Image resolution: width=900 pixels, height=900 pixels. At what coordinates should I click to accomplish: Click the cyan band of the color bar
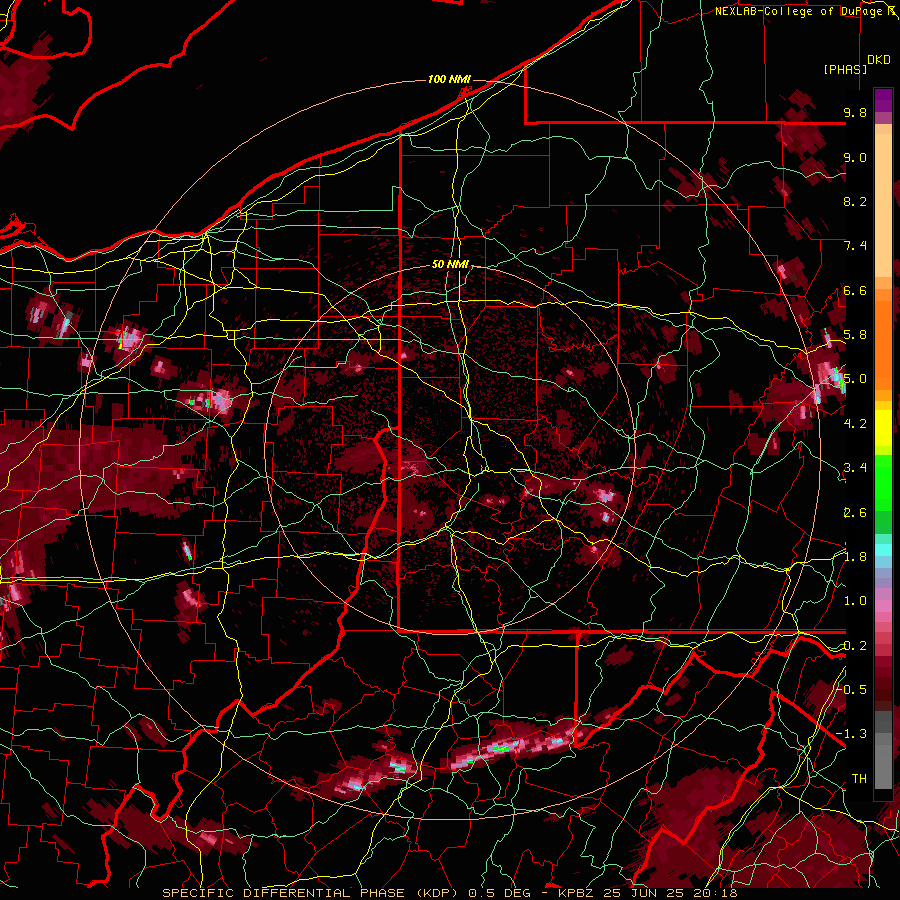(x=883, y=550)
